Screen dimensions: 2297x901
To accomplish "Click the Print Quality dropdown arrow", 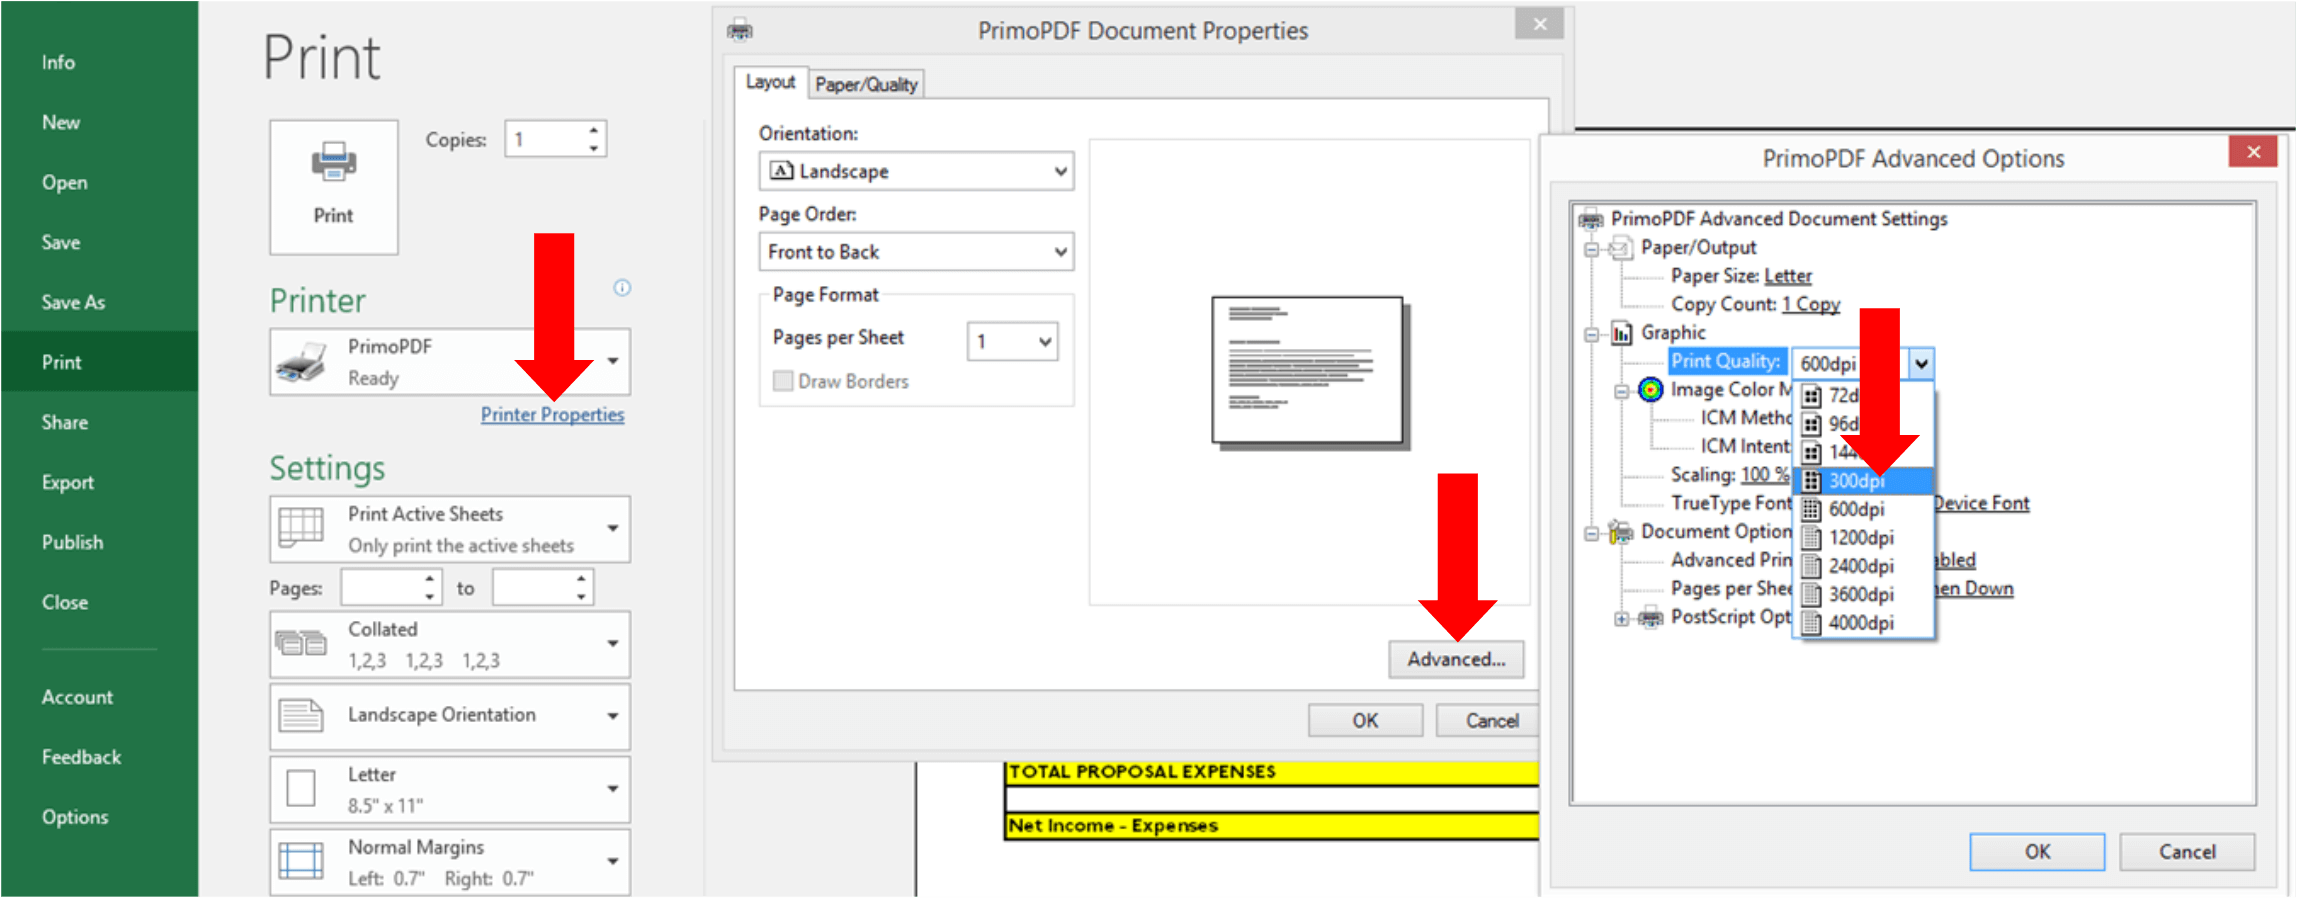I will point(1921,364).
